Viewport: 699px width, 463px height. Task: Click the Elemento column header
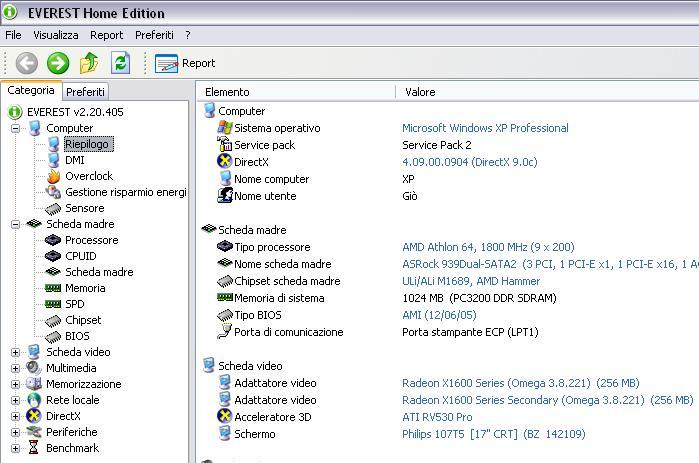[x=296, y=92]
